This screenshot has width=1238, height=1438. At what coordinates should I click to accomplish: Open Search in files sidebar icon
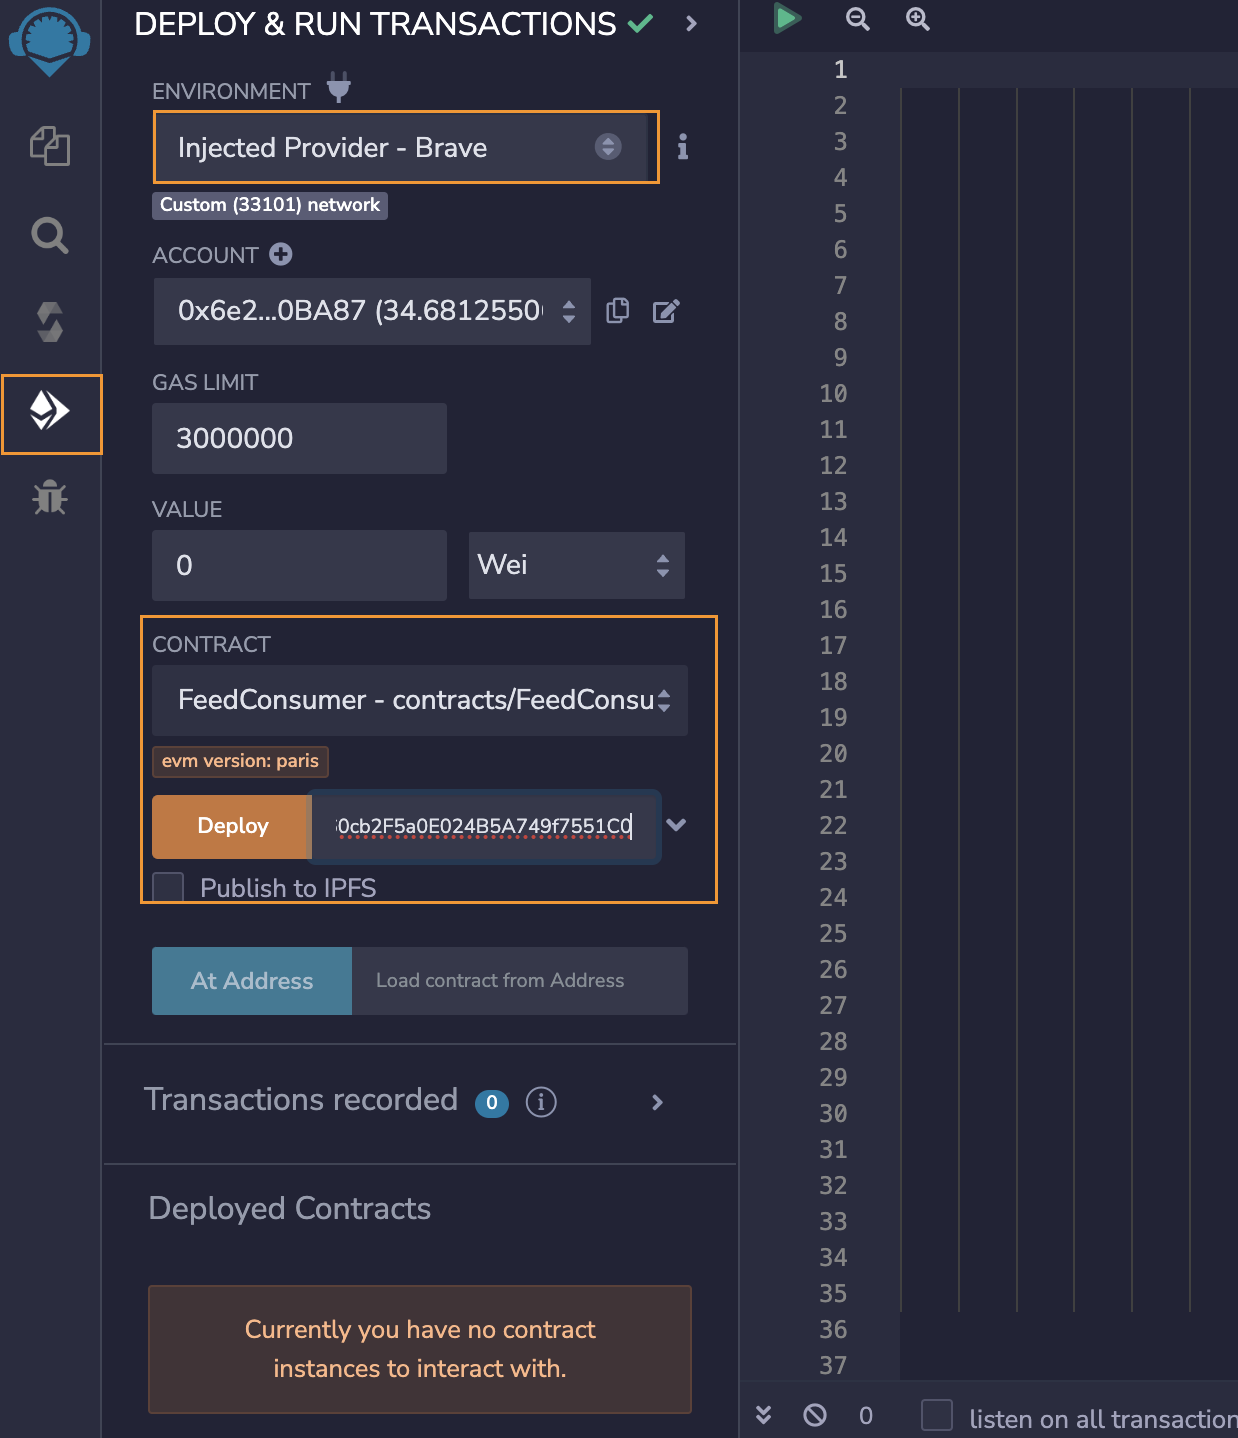[x=49, y=235]
